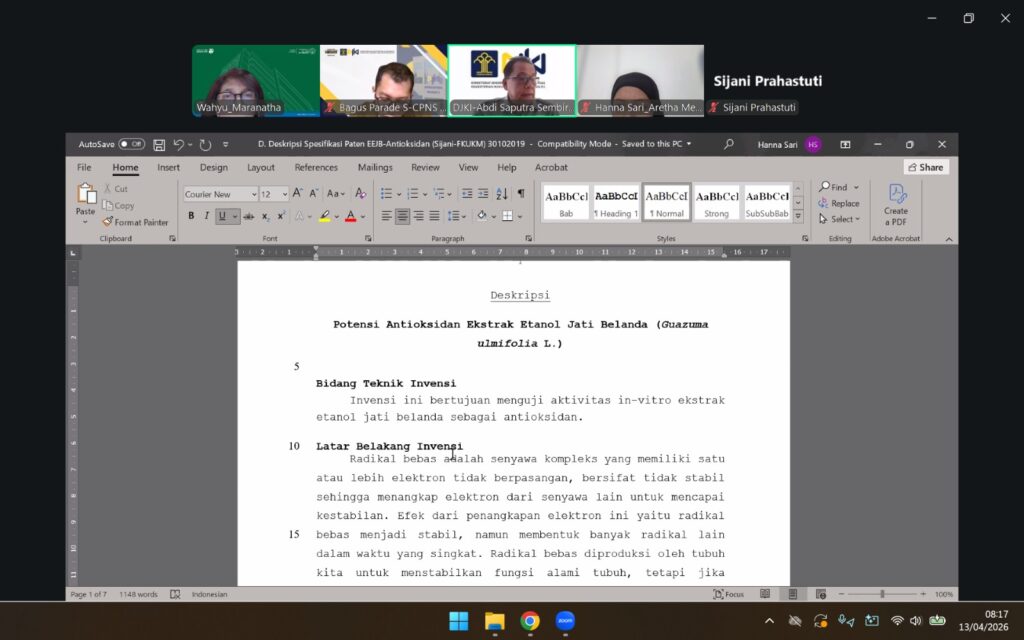Toggle strikethrough text formatting
The image size is (1024, 640).
[x=248, y=216]
